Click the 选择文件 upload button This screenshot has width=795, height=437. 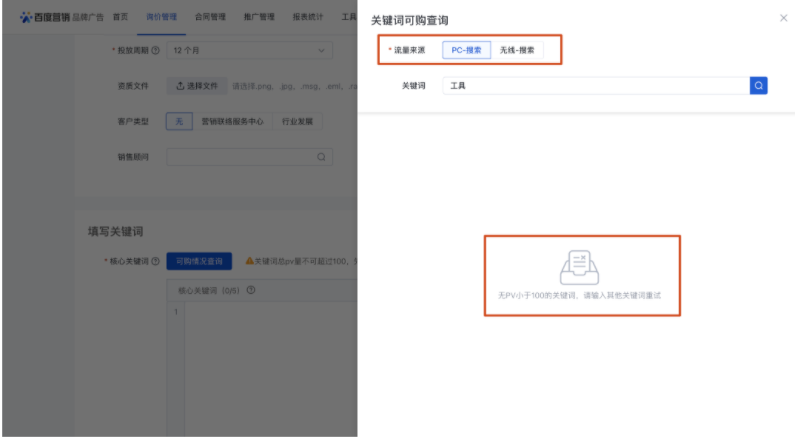tap(197, 86)
